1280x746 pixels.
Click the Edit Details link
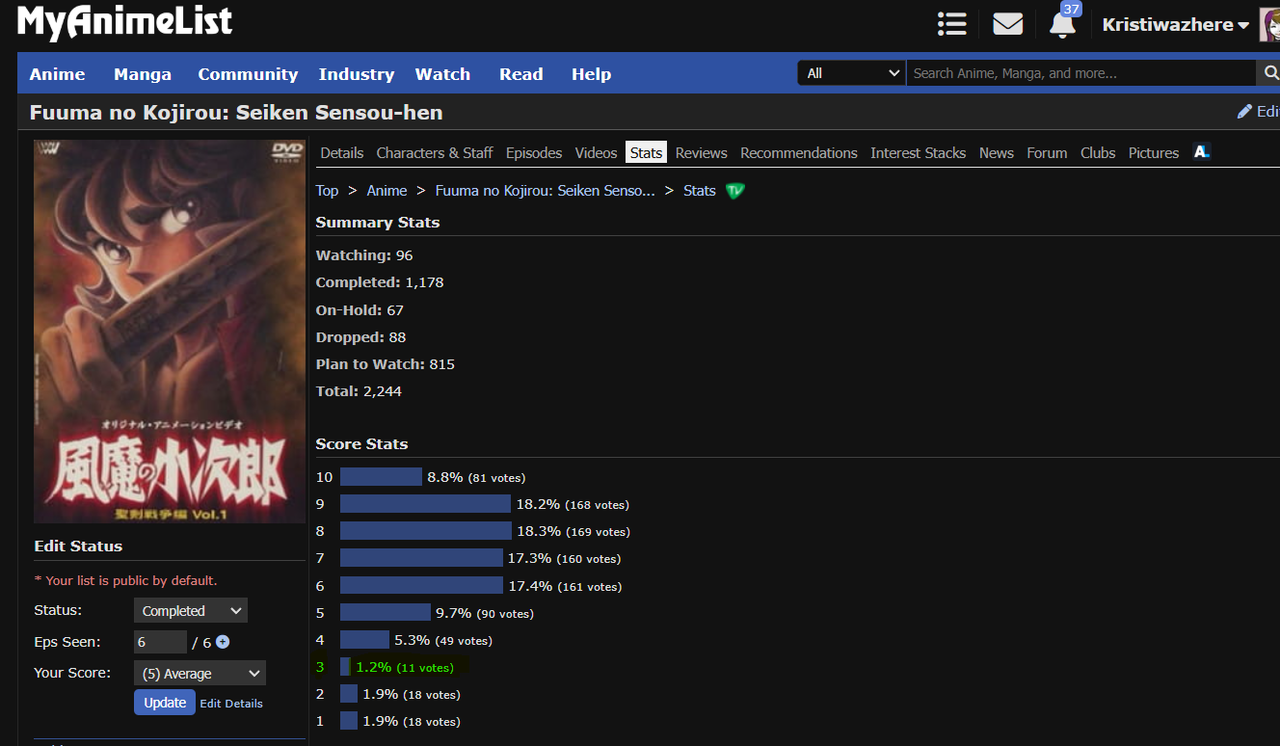[231, 703]
